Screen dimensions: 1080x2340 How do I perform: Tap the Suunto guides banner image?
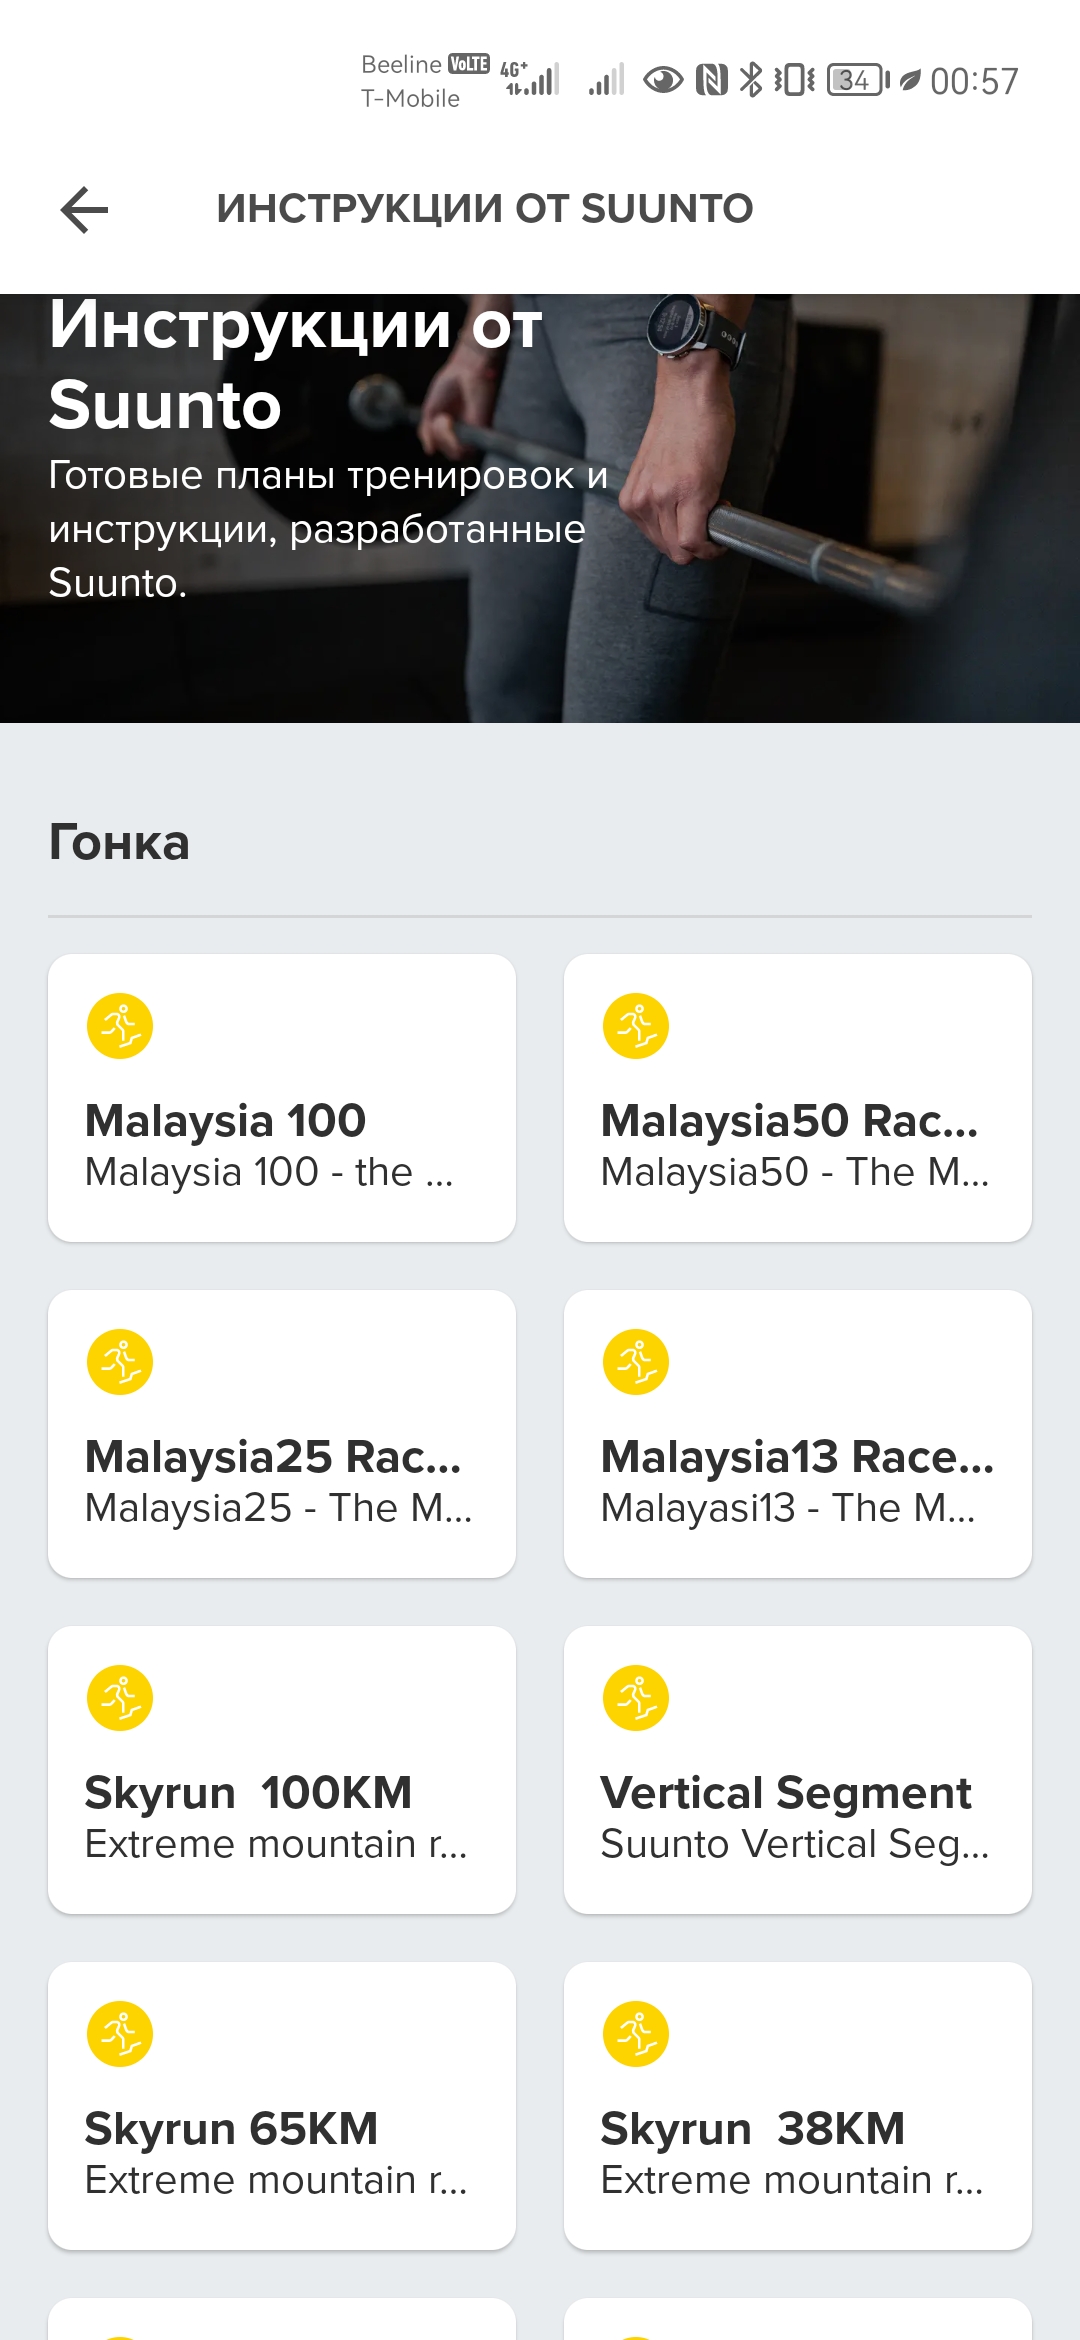point(540,508)
